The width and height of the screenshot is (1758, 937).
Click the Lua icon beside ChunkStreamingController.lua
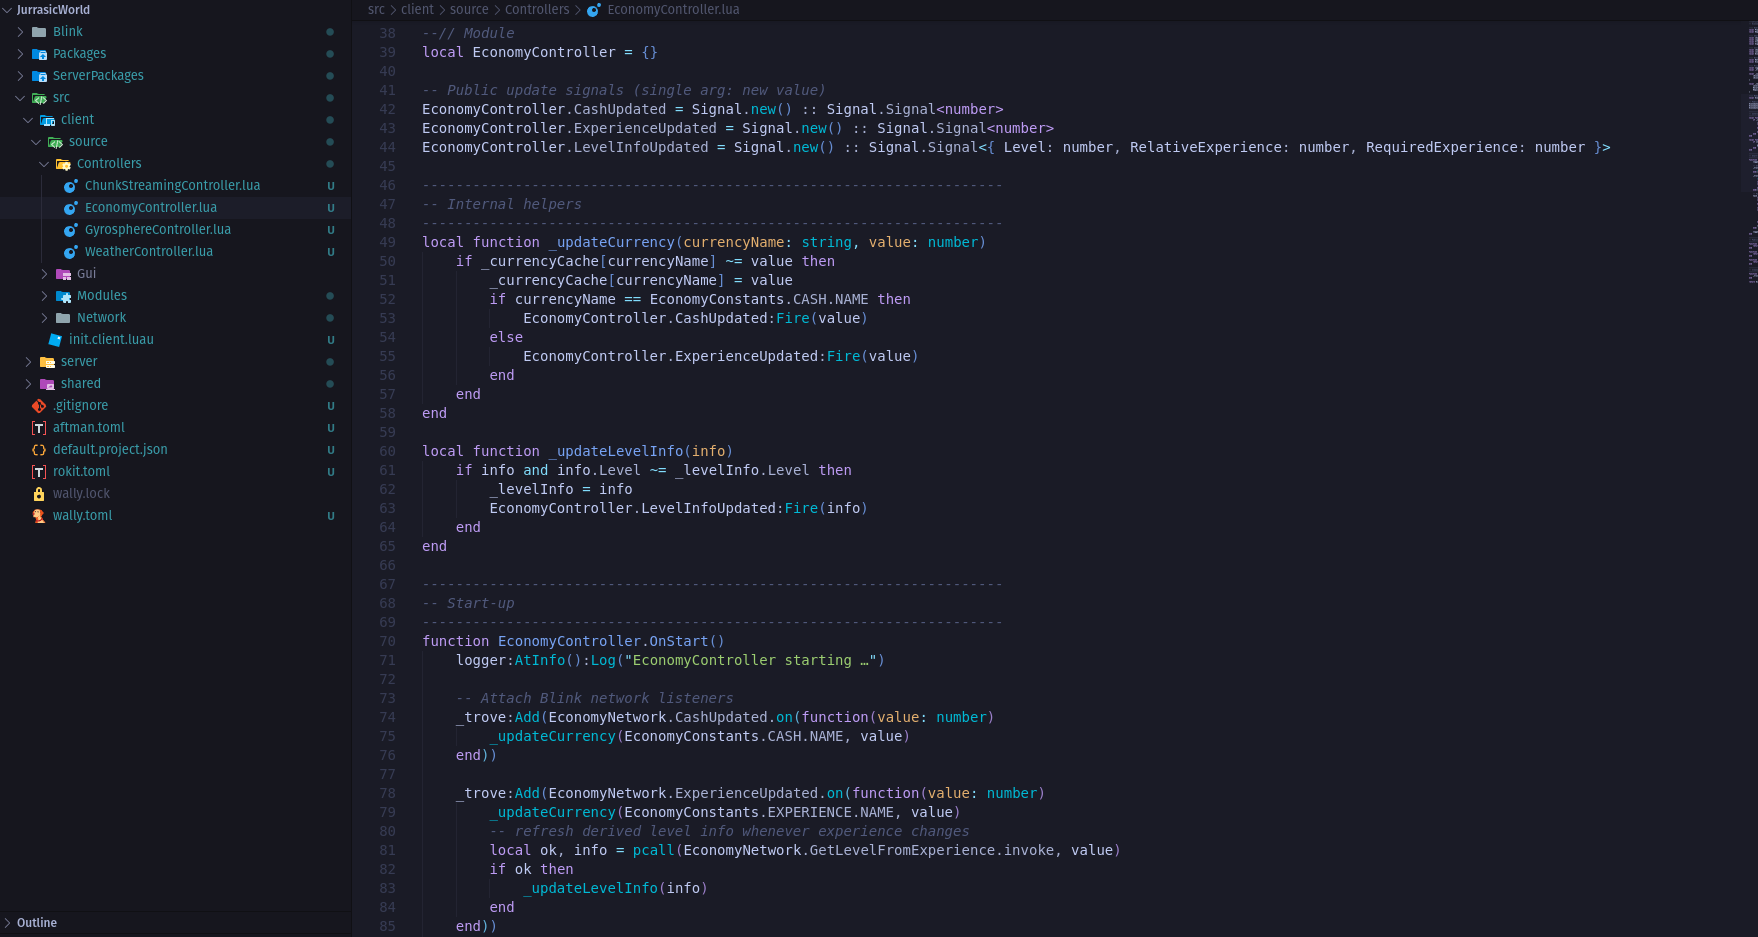71,186
